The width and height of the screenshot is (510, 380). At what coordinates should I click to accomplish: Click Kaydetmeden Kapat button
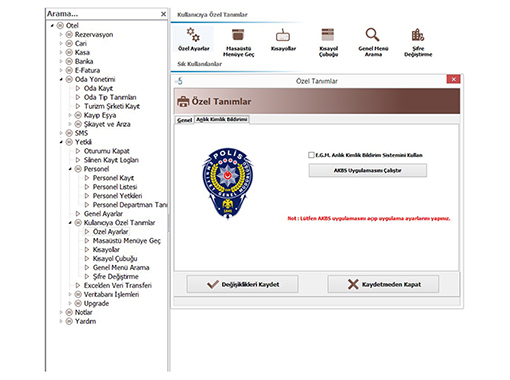(x=383, y=284)
